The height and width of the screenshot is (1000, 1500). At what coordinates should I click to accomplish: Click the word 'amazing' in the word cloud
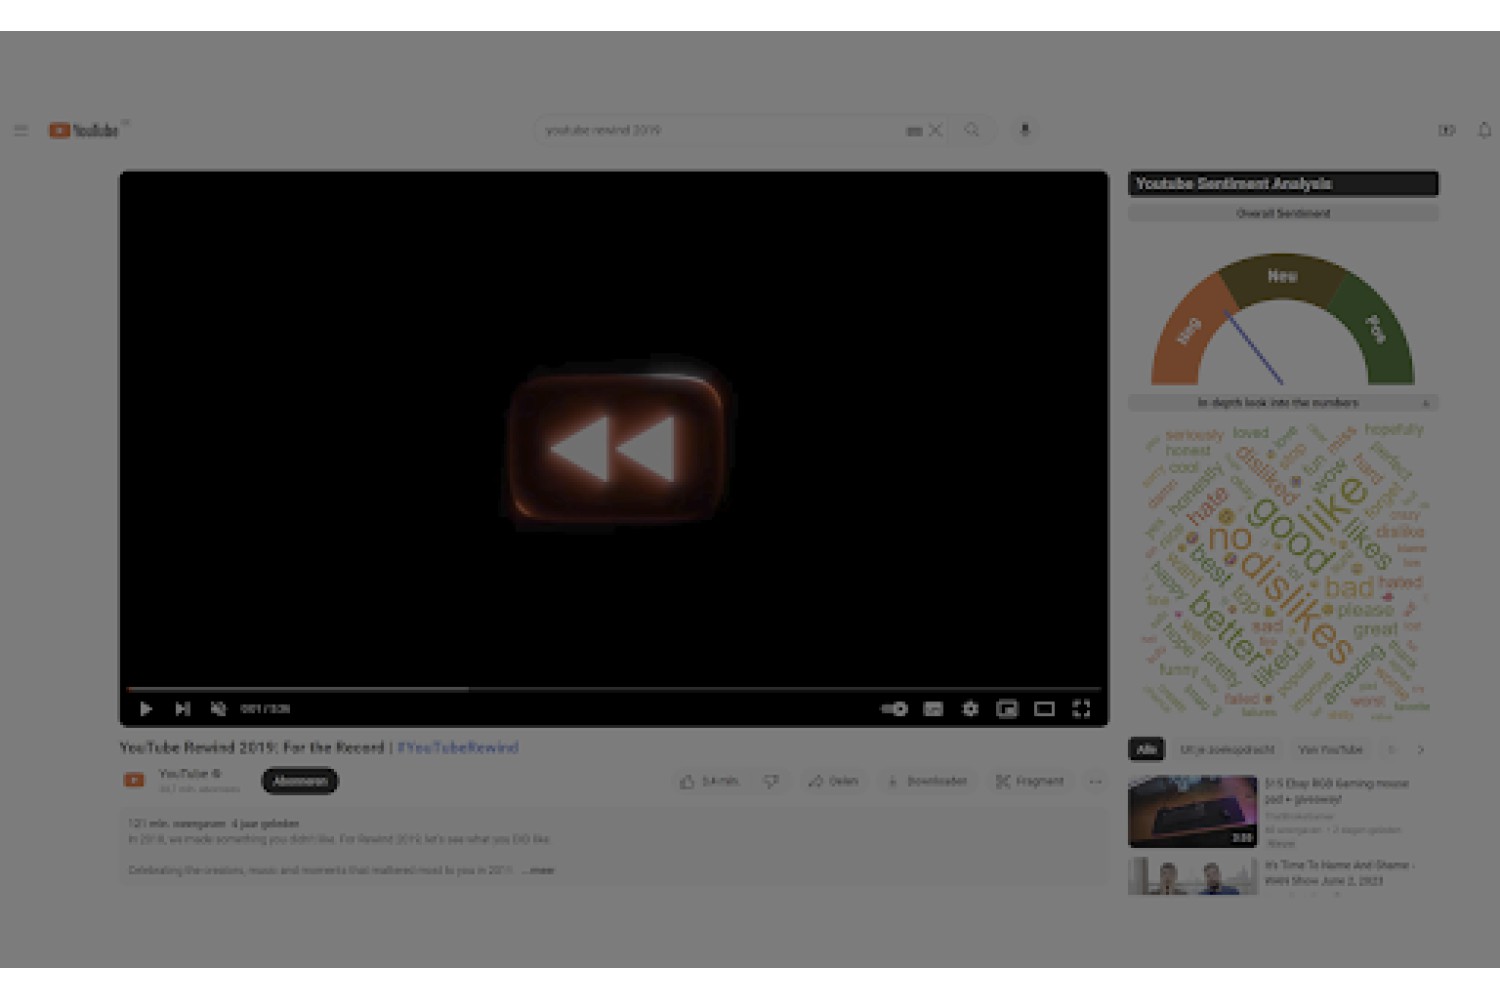click(x=1354, y=673)
